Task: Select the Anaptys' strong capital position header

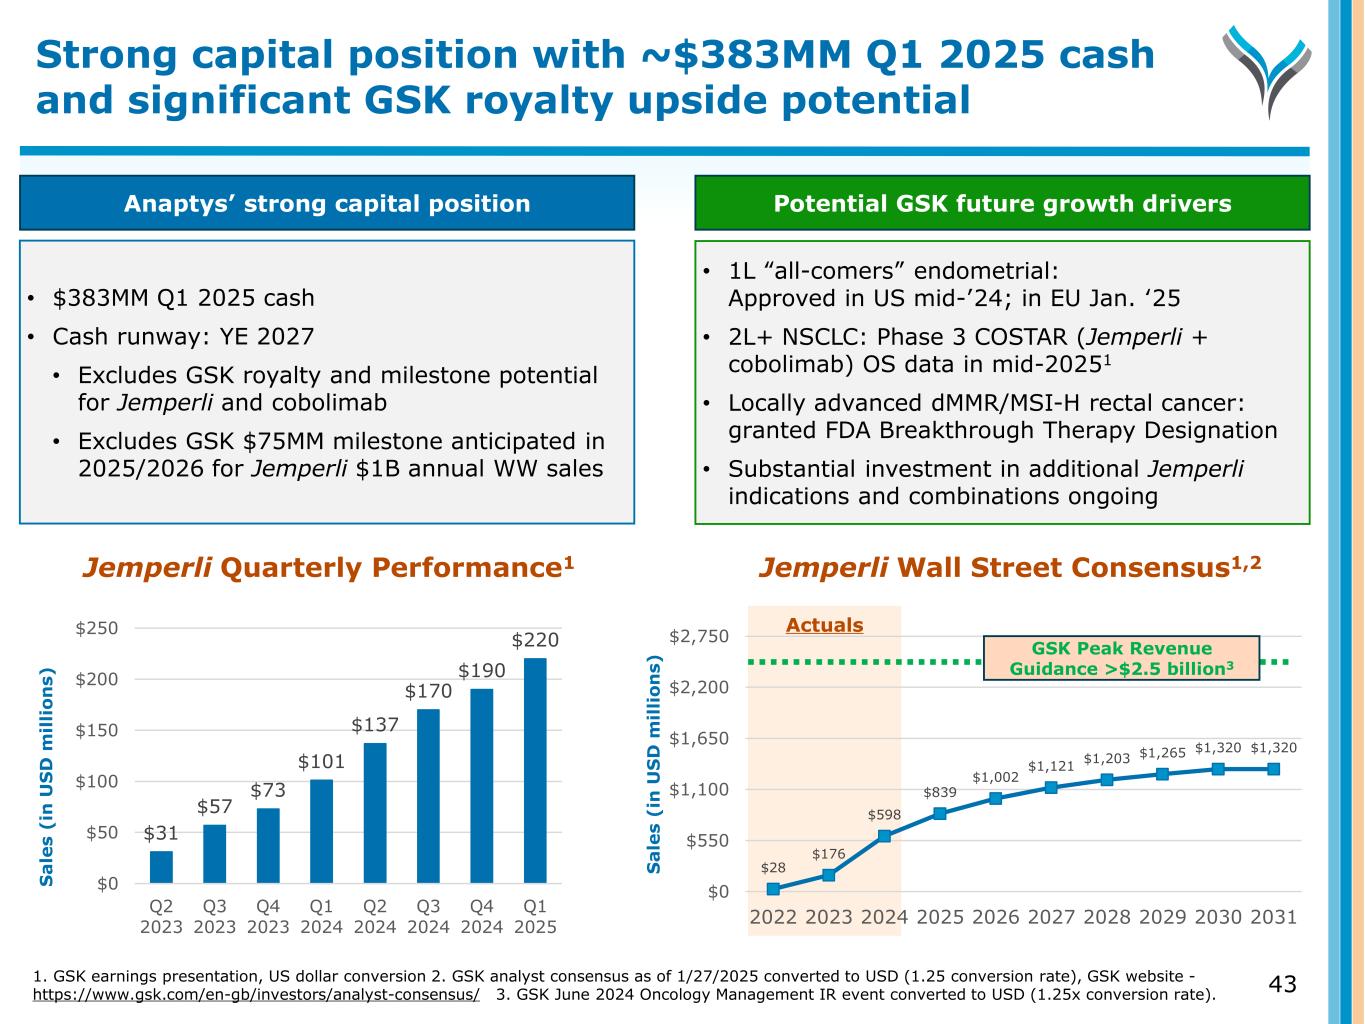Action: [327, 204]
